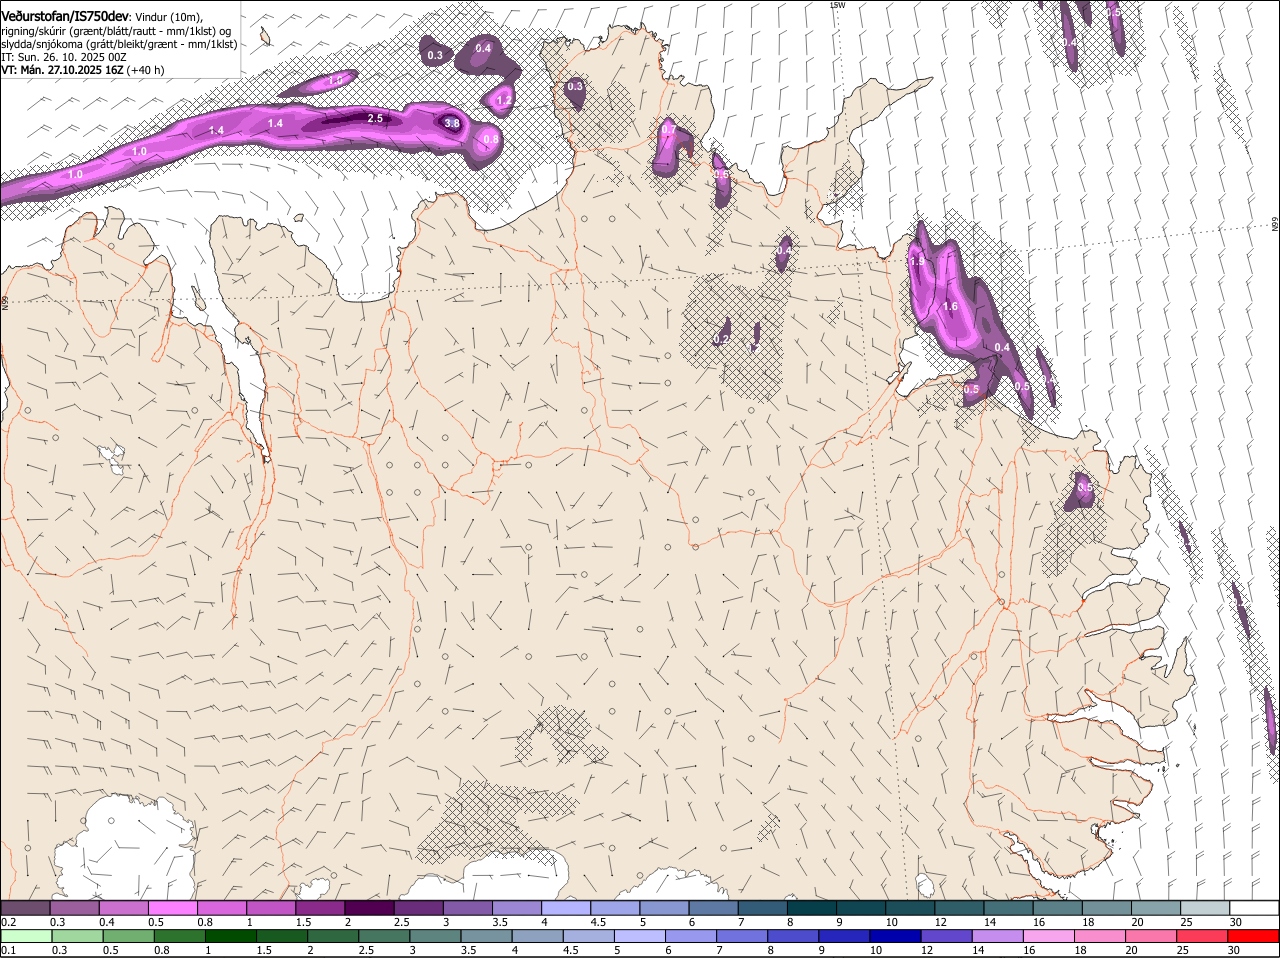This screenshot has height=958, width=1280.
Task: Click the 0.2 value over the inland hatched area
Action: (x=721, y=340)
